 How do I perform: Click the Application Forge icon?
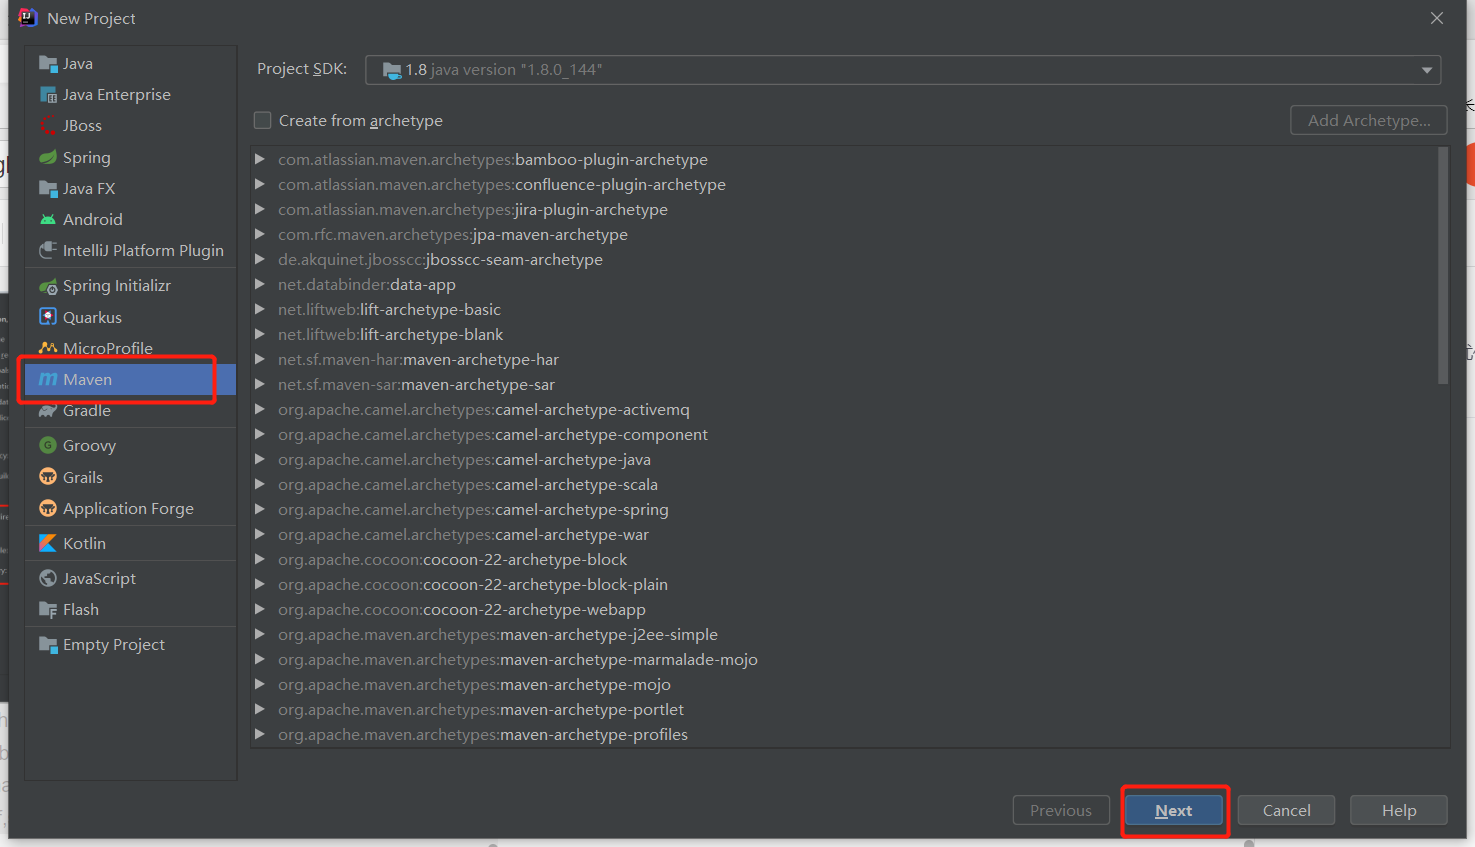(x=48, y=508)
